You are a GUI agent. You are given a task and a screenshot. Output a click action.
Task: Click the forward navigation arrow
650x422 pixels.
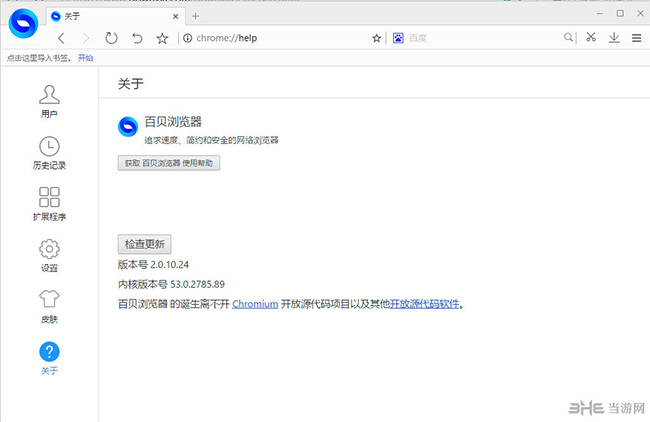[86, 38]
